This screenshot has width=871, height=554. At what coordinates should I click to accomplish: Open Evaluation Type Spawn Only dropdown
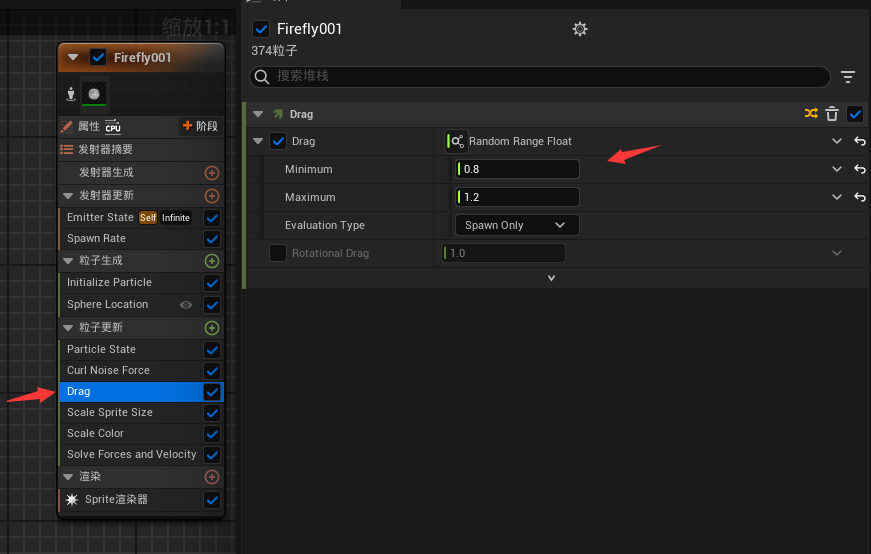(x=517, y=225)
